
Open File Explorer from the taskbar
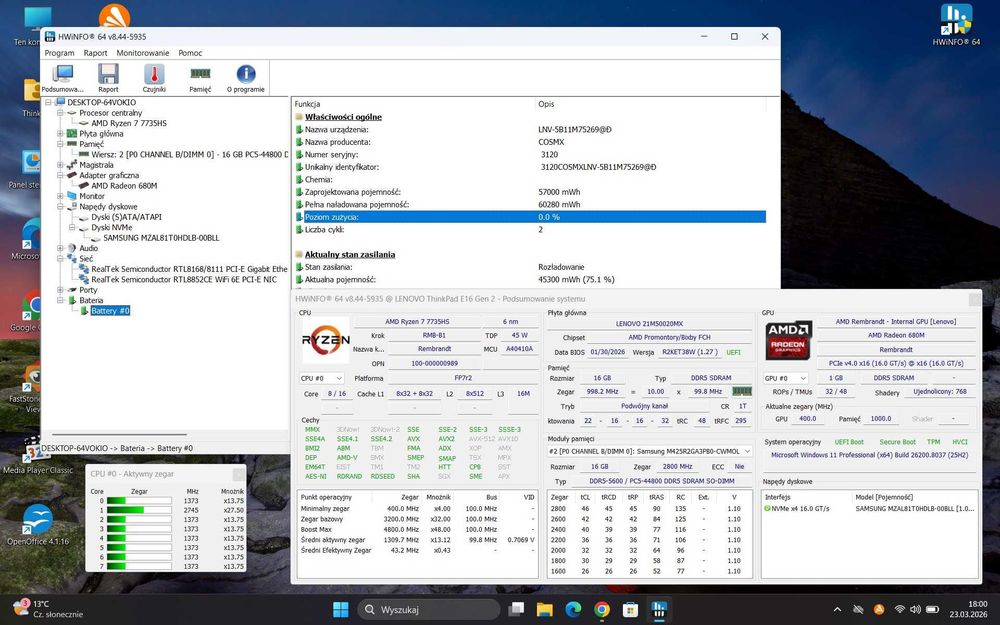544,610
